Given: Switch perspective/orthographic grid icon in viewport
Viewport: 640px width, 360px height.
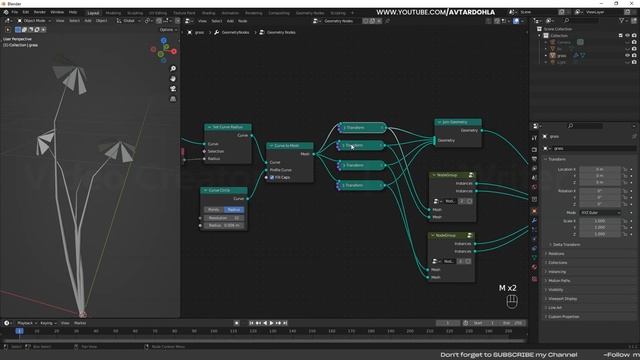Looking at the screenshot, I should (x=173, y=99).
